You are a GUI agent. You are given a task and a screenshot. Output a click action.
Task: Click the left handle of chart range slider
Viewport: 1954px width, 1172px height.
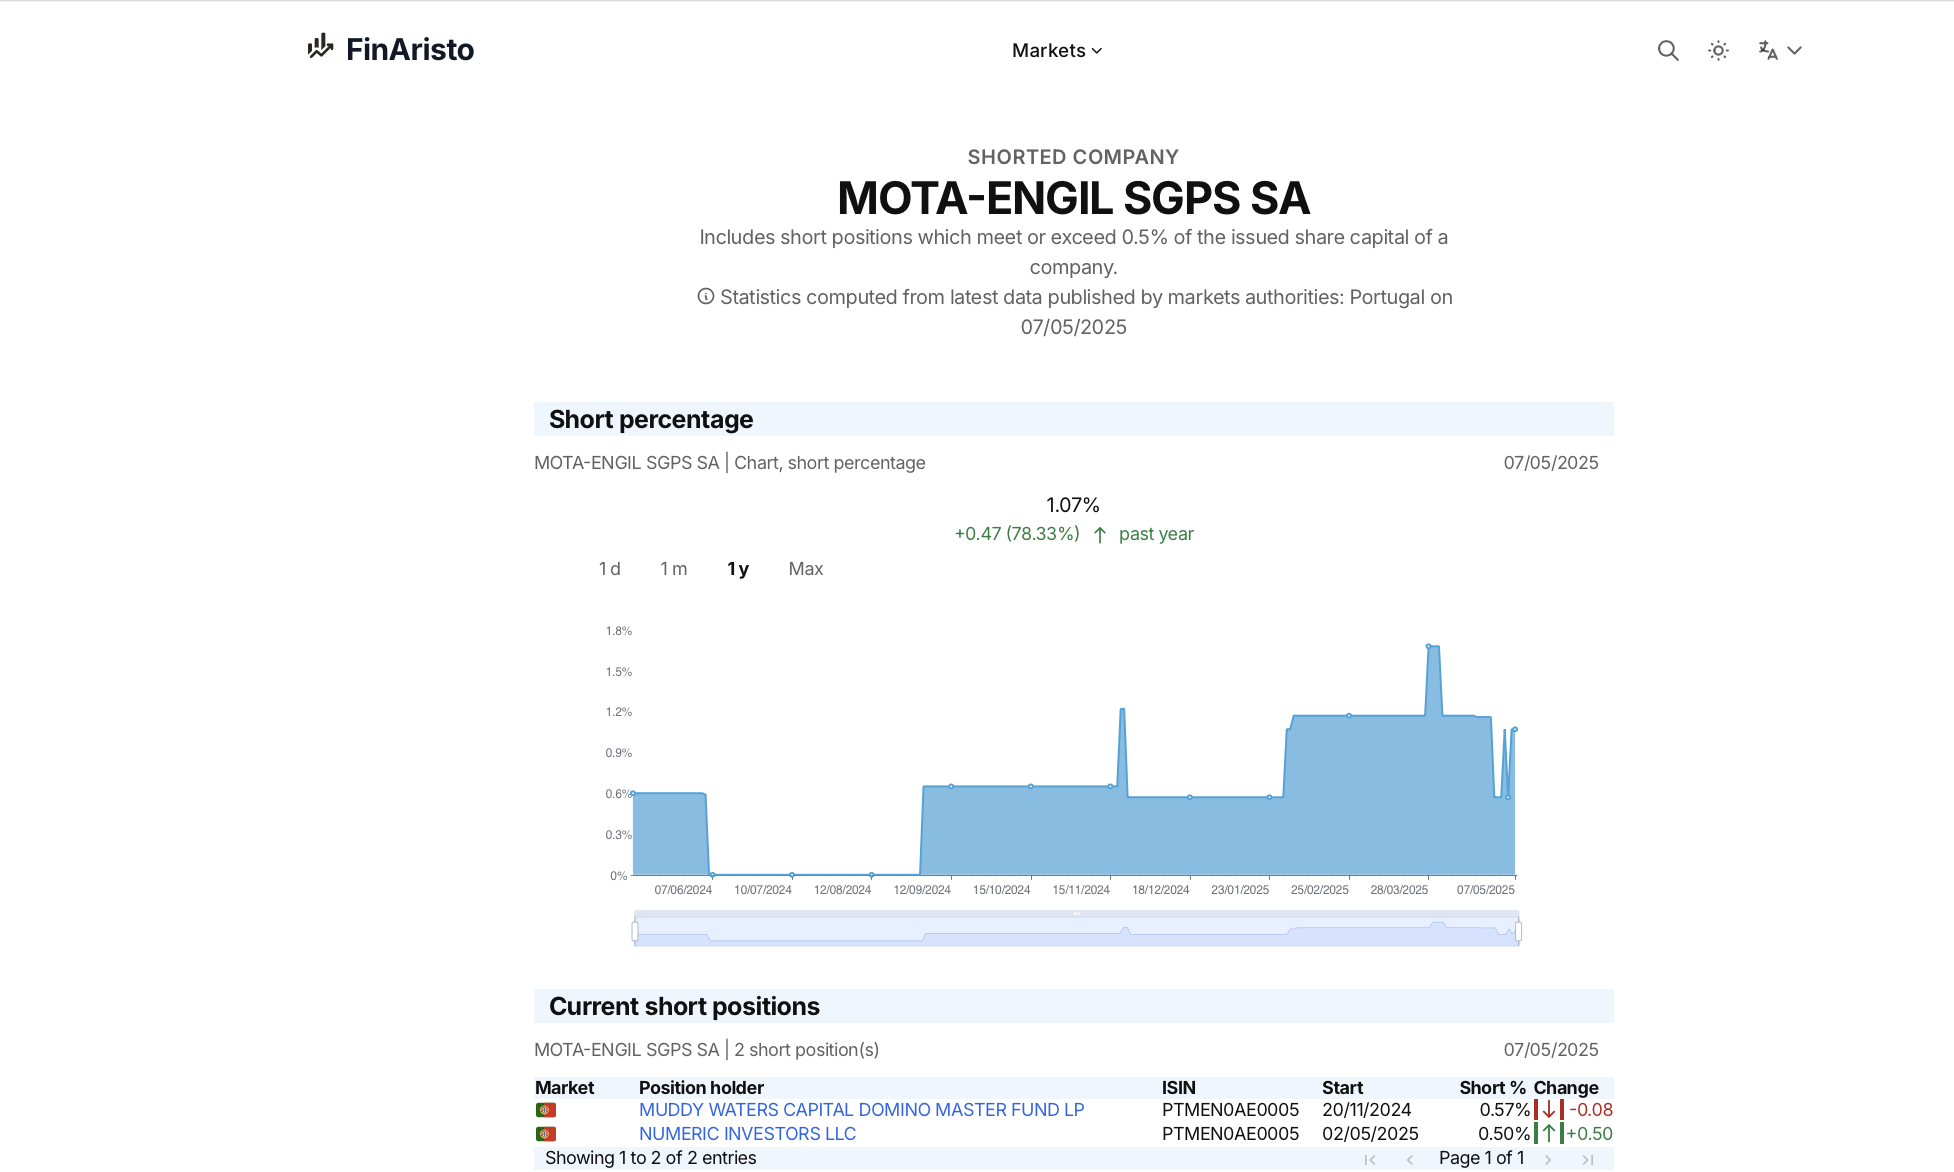point(635,932)
